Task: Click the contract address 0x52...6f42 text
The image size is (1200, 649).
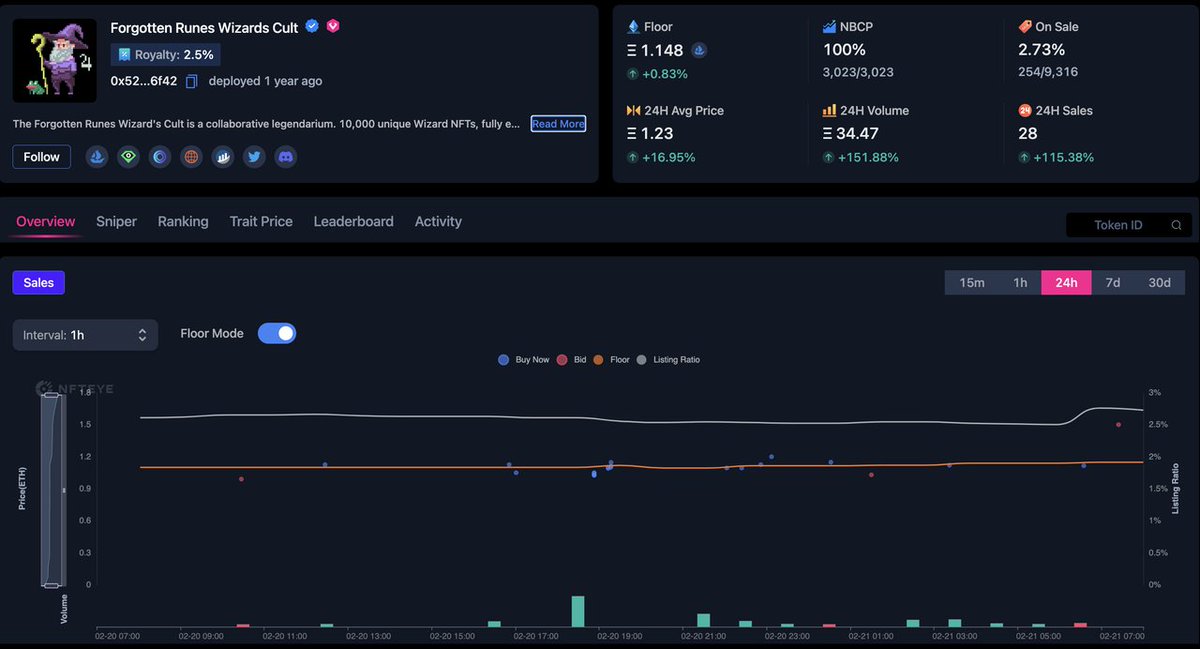Action: pos(144,81)
